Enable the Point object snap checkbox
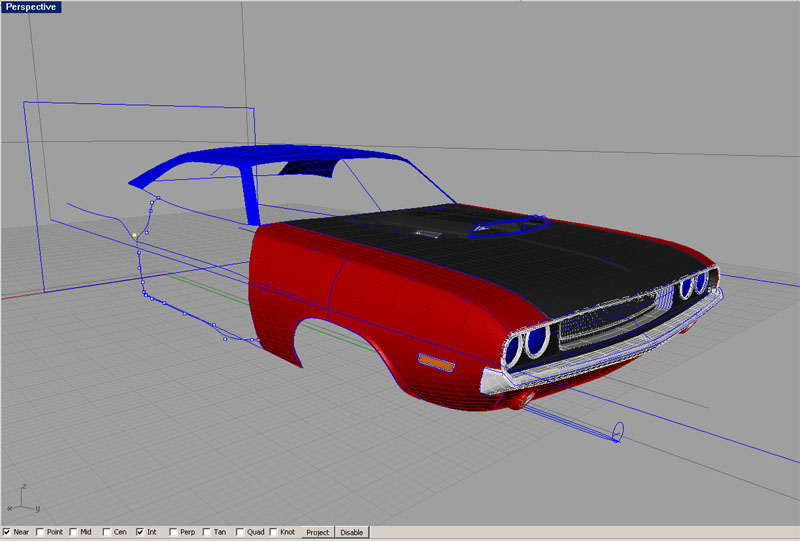Image resolution: width=800 pixels, height=541 pixels. click(x=40, y=532)
